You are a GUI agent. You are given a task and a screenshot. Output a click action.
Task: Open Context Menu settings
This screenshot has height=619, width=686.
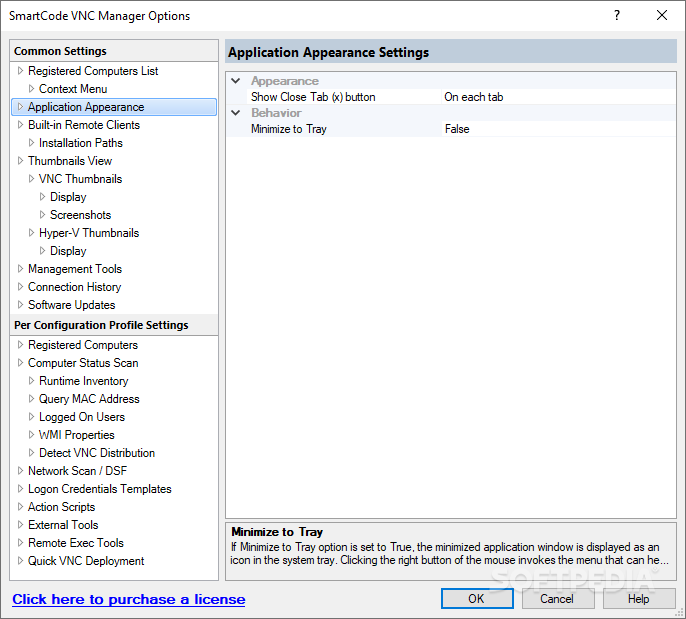(x=73, y=89)
